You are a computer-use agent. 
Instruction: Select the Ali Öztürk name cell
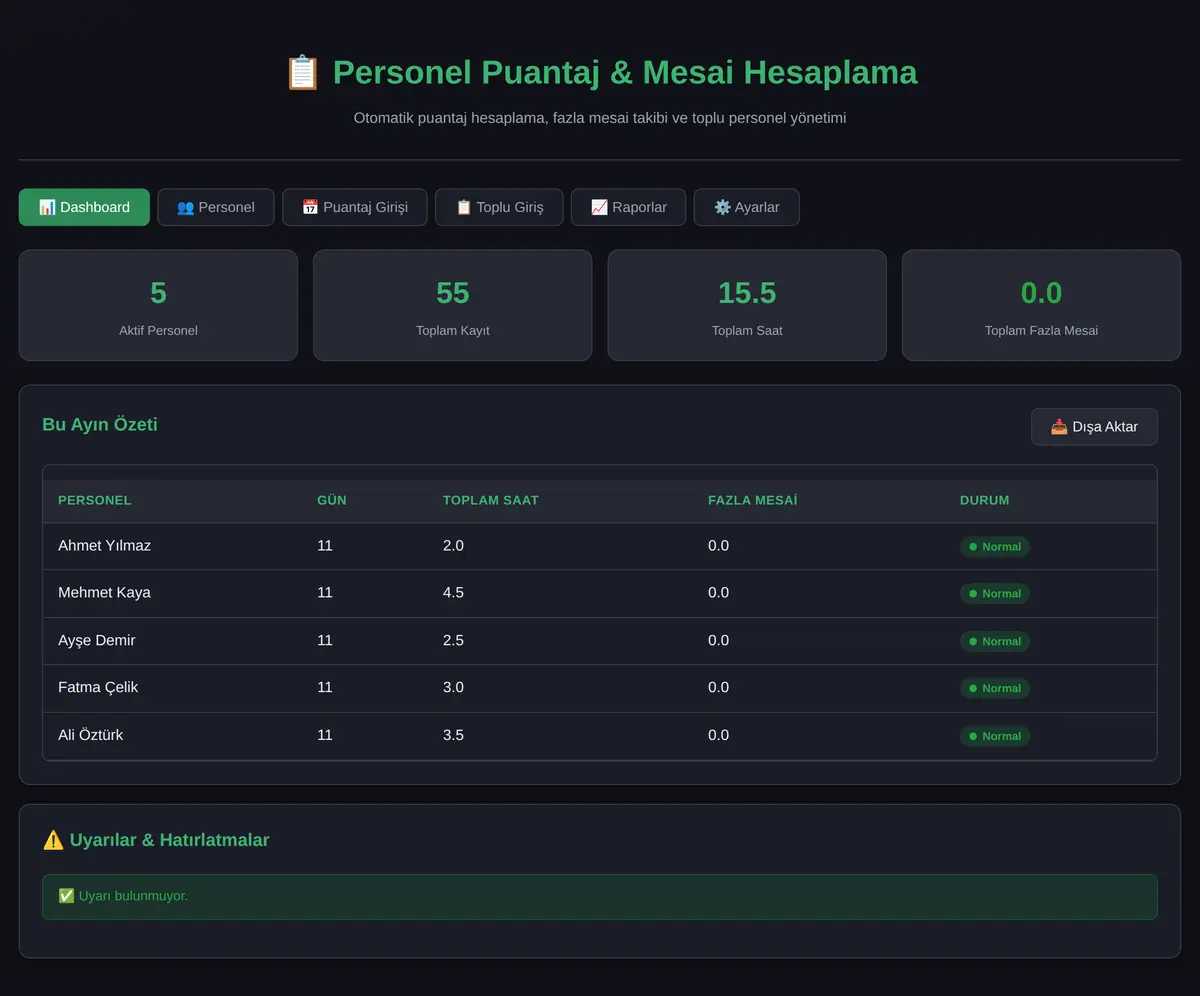point(91,735)
